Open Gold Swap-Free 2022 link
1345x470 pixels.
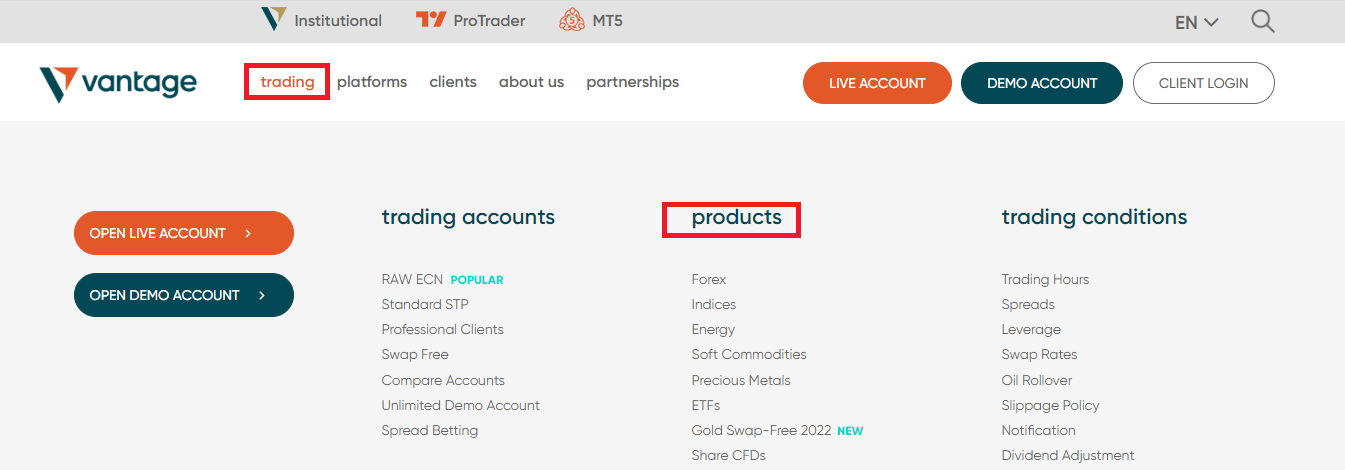(x=761, y=430)
